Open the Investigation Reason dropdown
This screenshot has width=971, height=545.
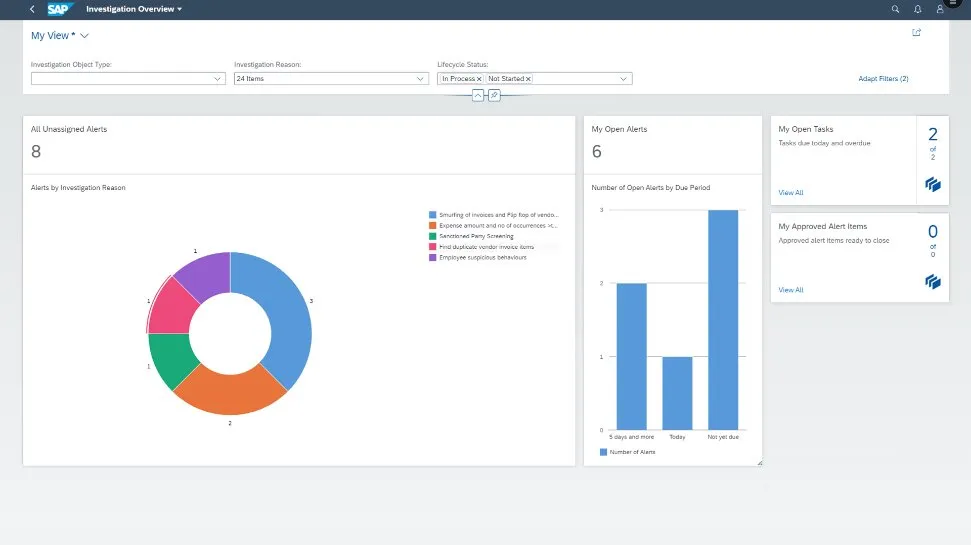(x=421, y=78)
